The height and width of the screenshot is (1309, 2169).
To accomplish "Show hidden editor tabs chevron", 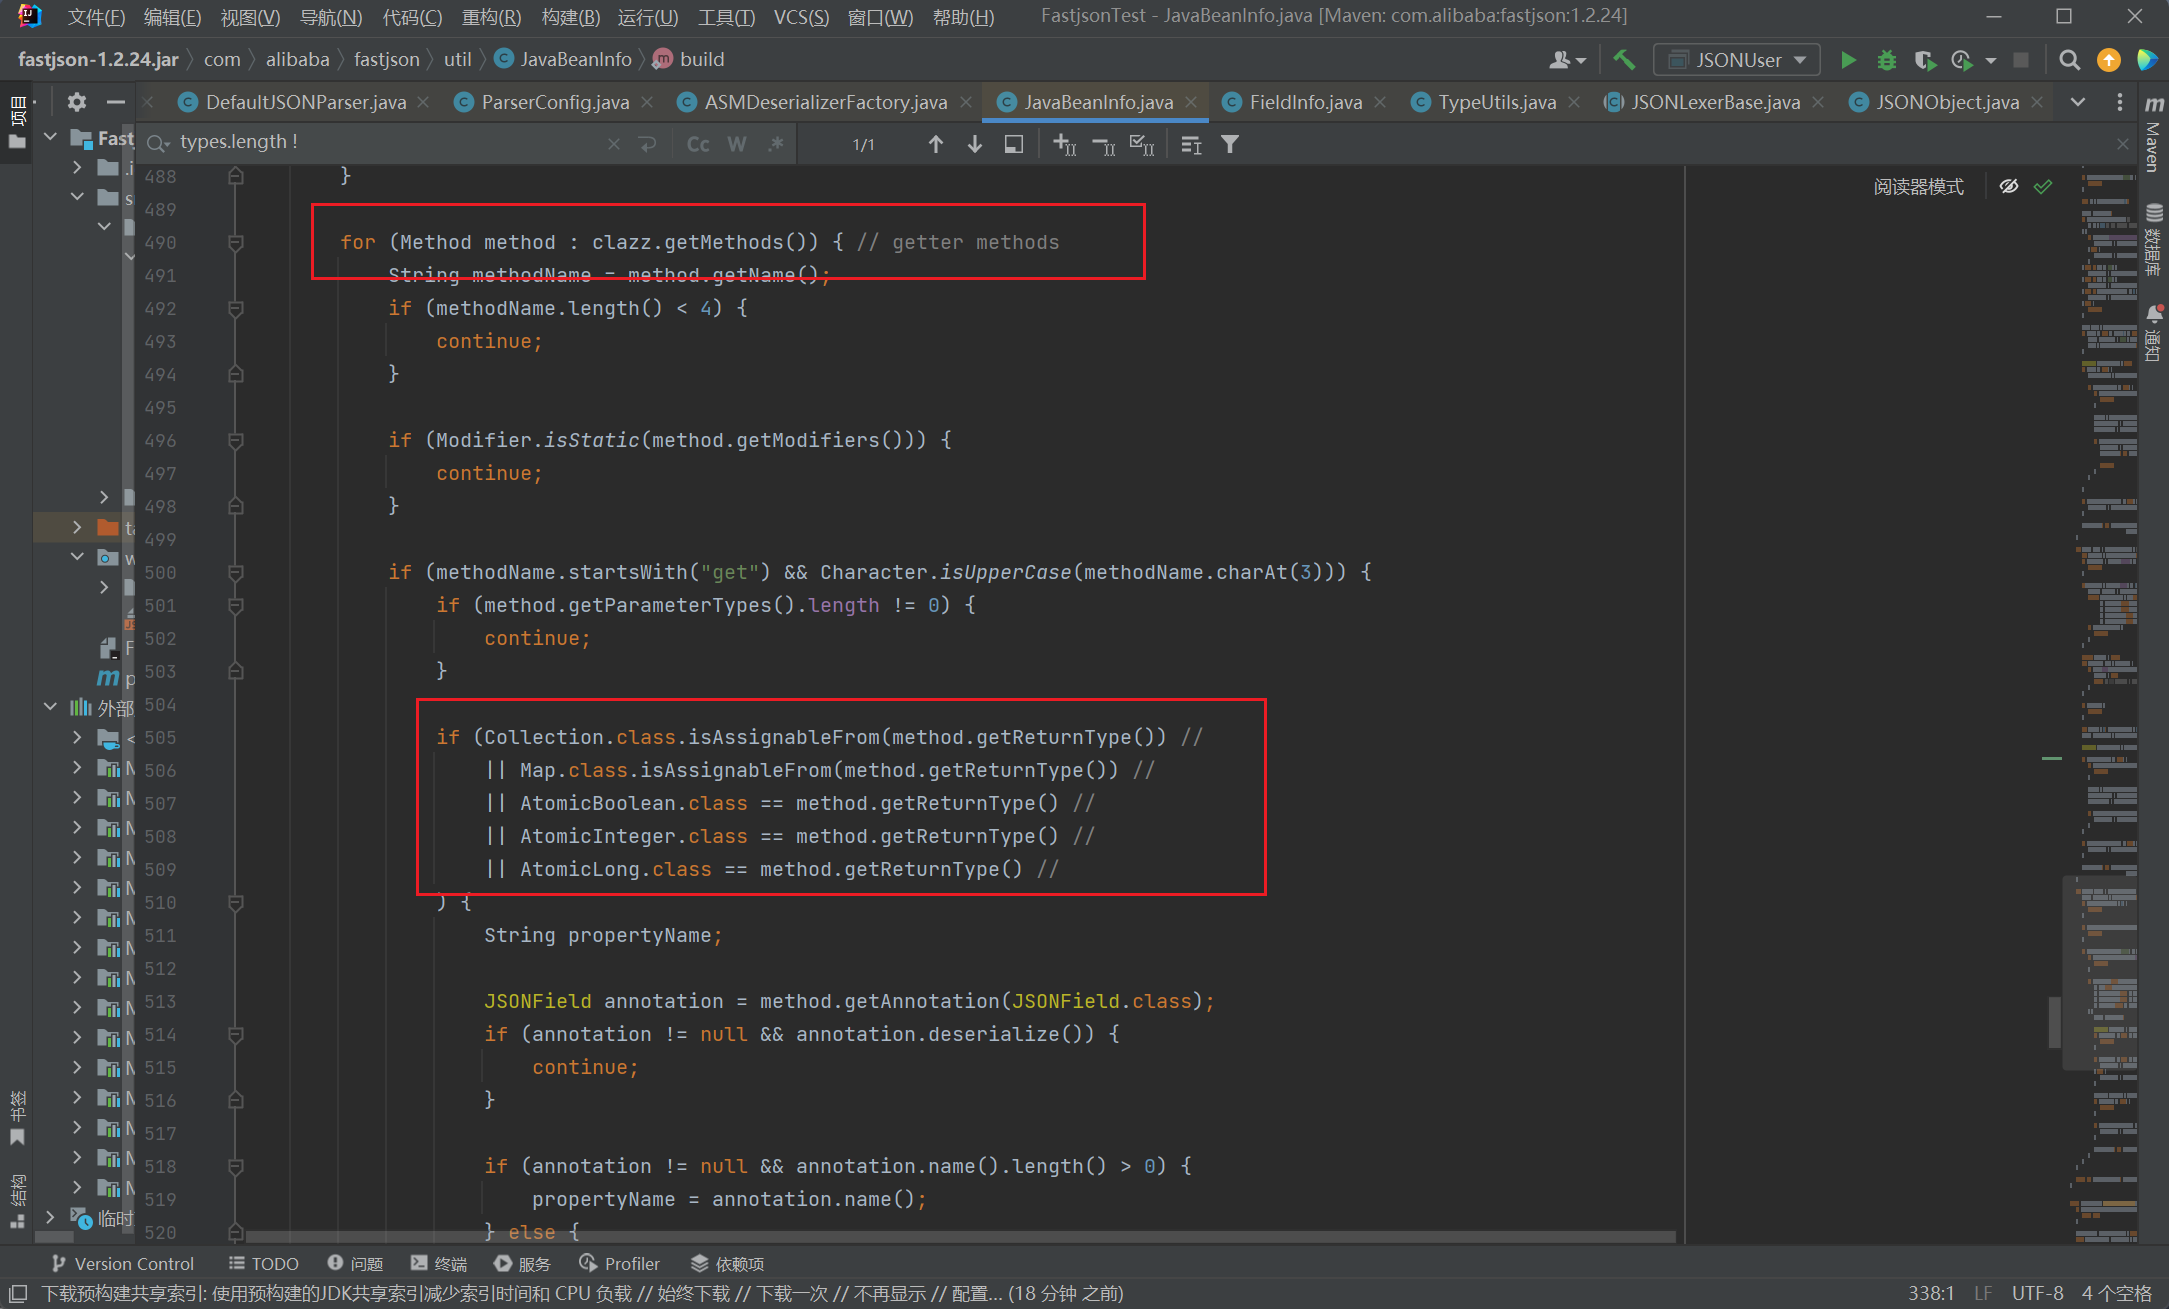I will point(2078,102).
